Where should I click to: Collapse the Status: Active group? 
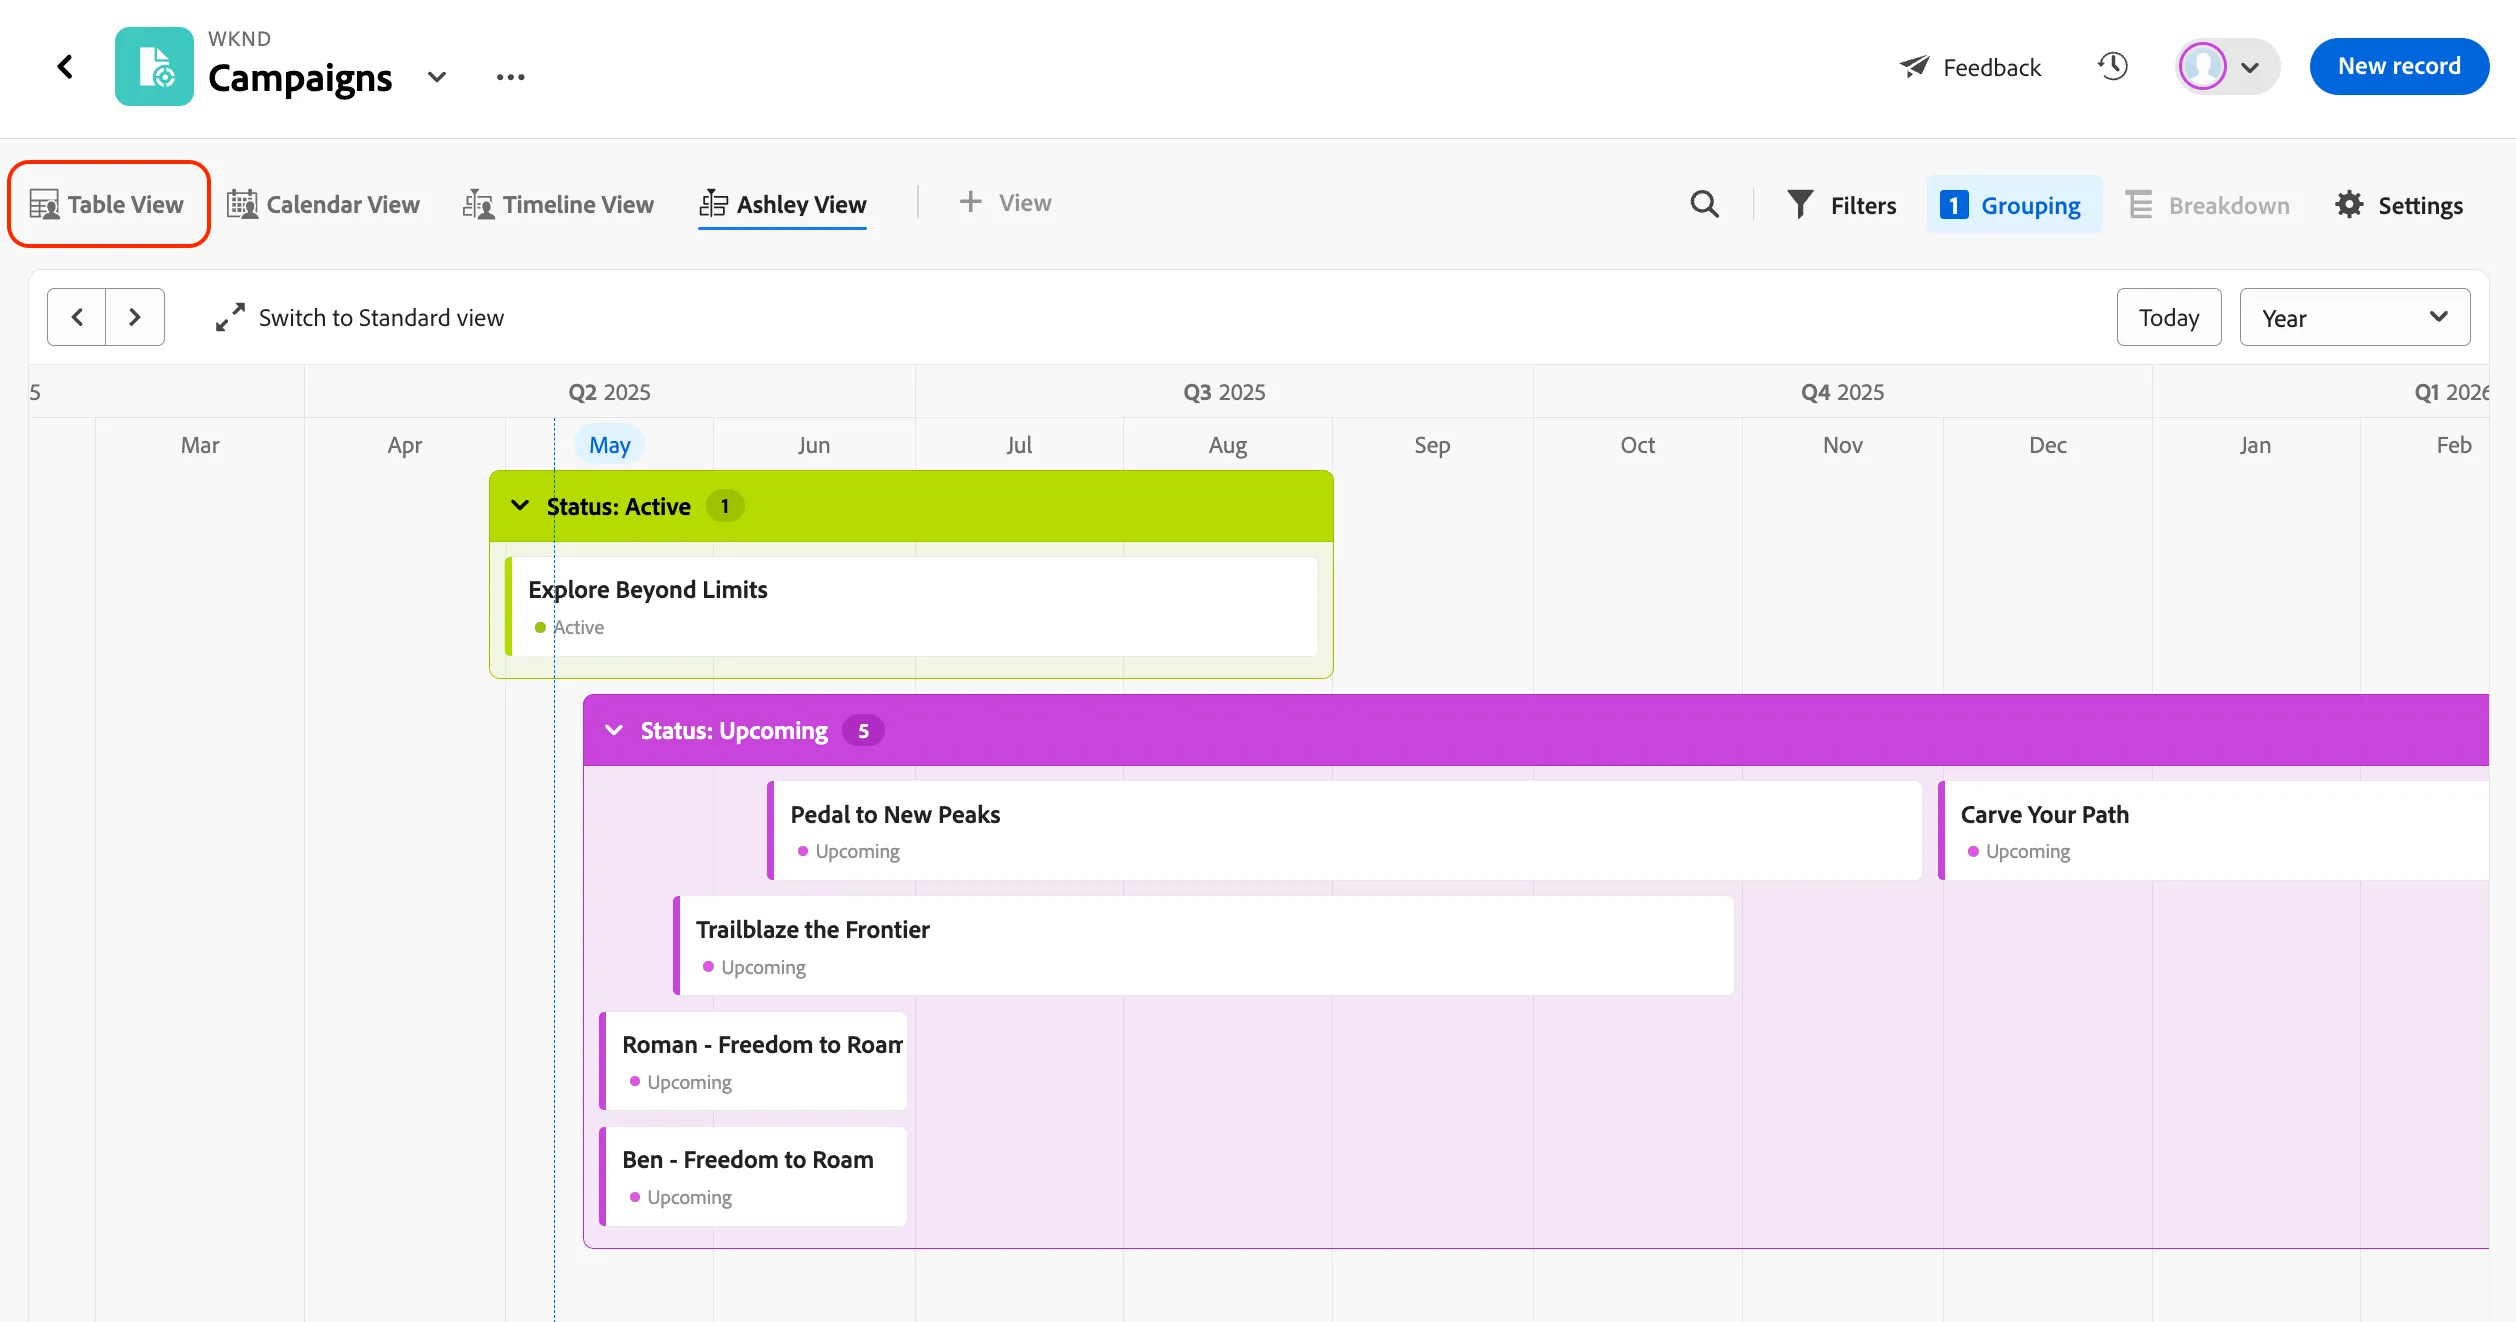click(520, 506)
